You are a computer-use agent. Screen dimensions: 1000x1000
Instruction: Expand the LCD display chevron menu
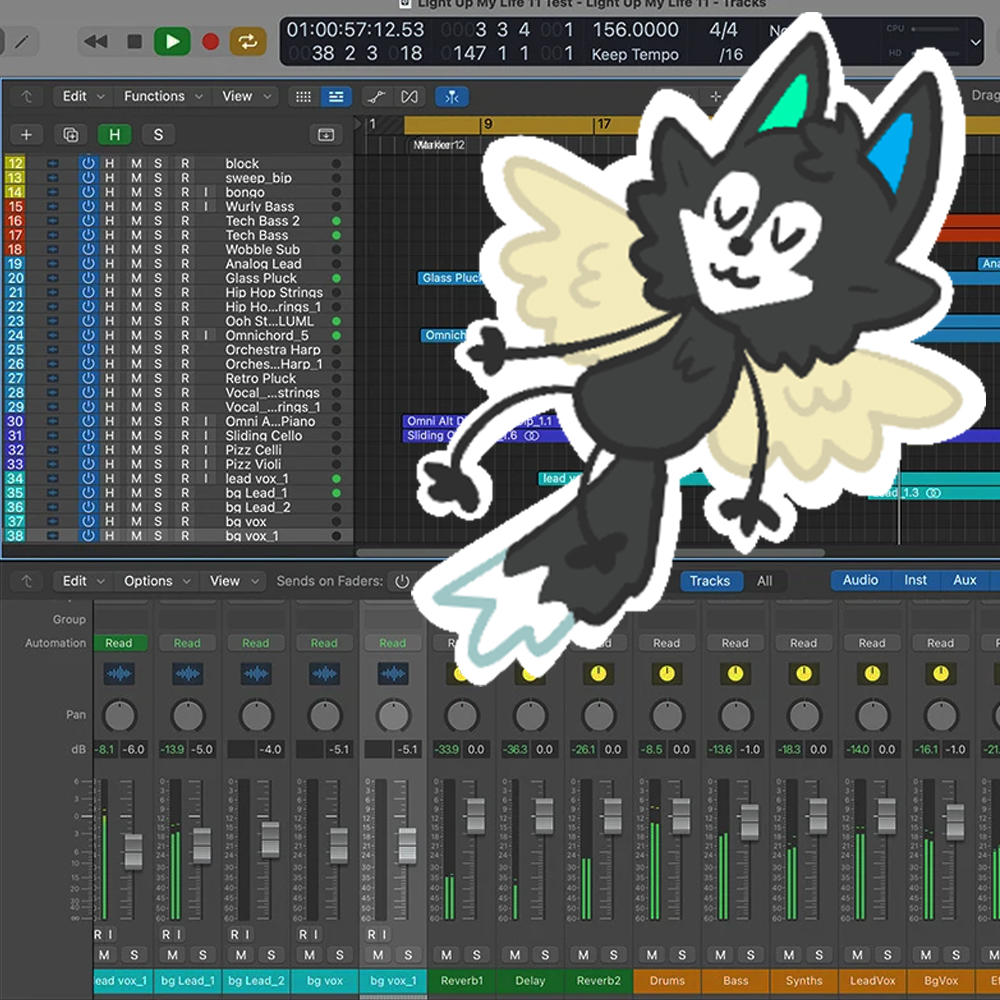pyautogui.click(x=976, y=42)
